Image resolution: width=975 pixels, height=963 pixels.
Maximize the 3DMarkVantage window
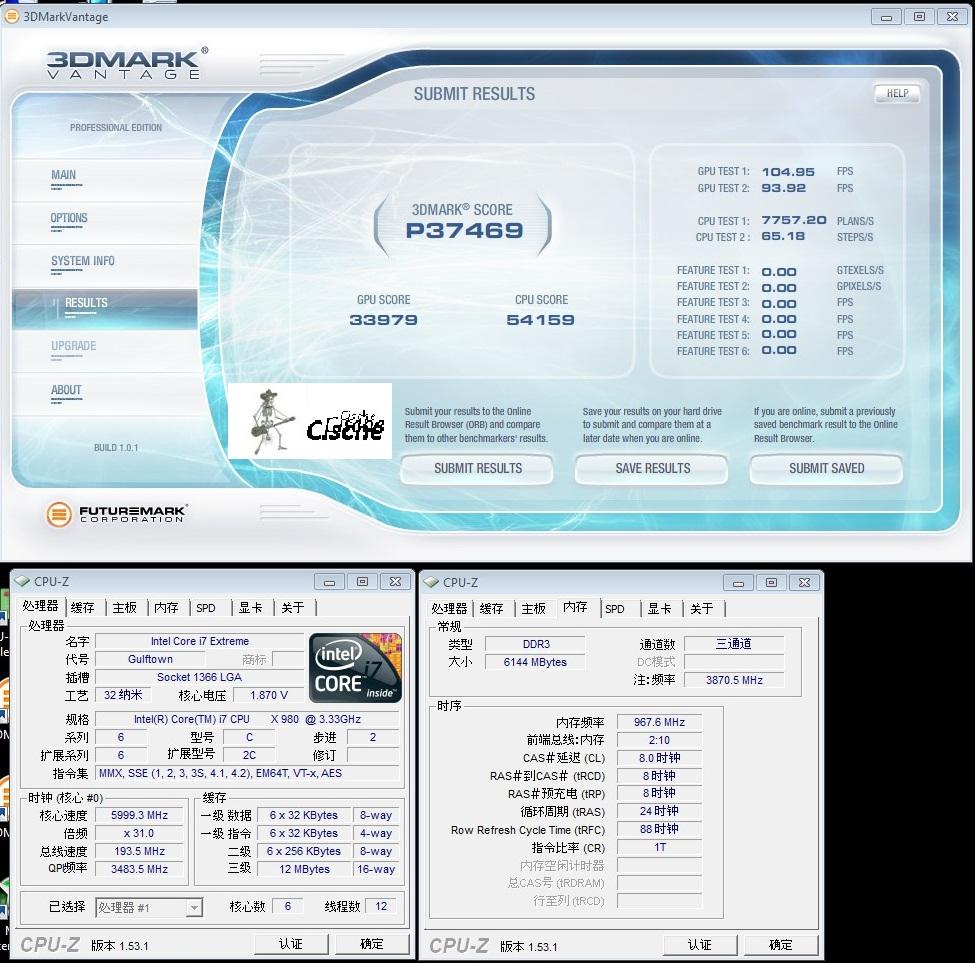[919, 17]
